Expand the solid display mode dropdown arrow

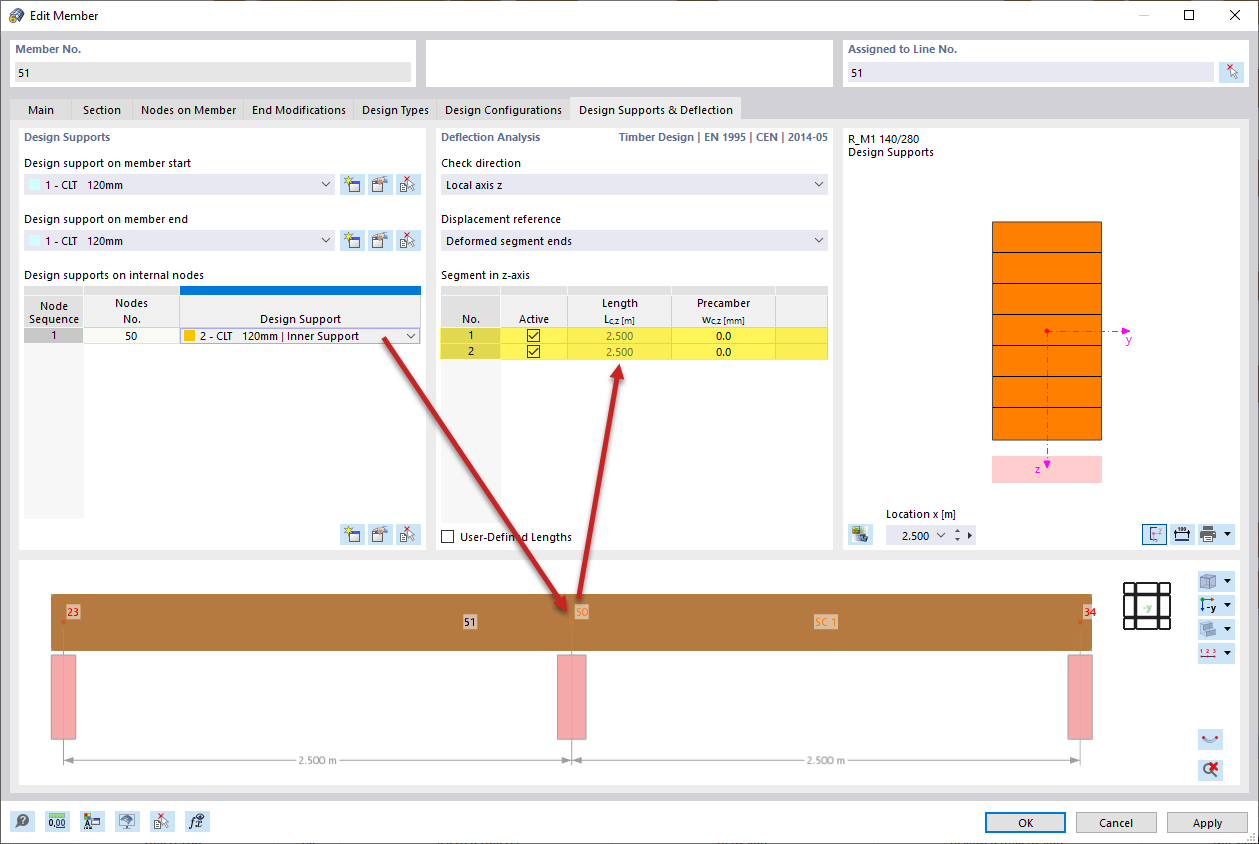click(x=1227, y=630)
